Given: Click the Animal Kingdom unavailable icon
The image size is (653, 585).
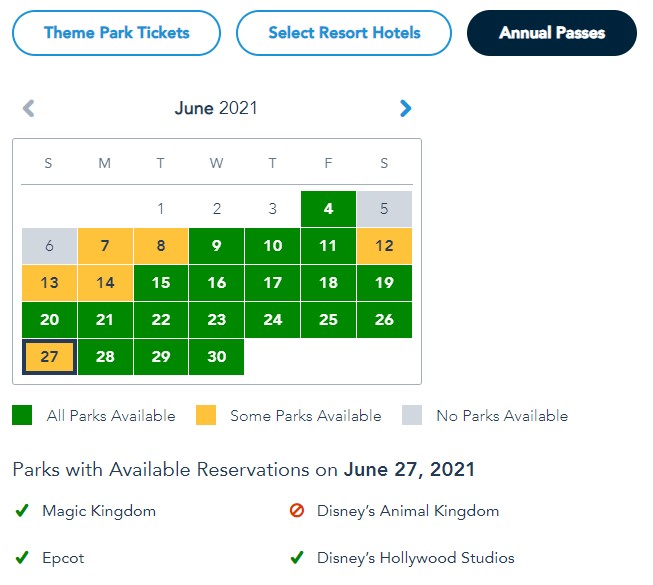Looking at the screenshot, I should click(x=296, y=511).
